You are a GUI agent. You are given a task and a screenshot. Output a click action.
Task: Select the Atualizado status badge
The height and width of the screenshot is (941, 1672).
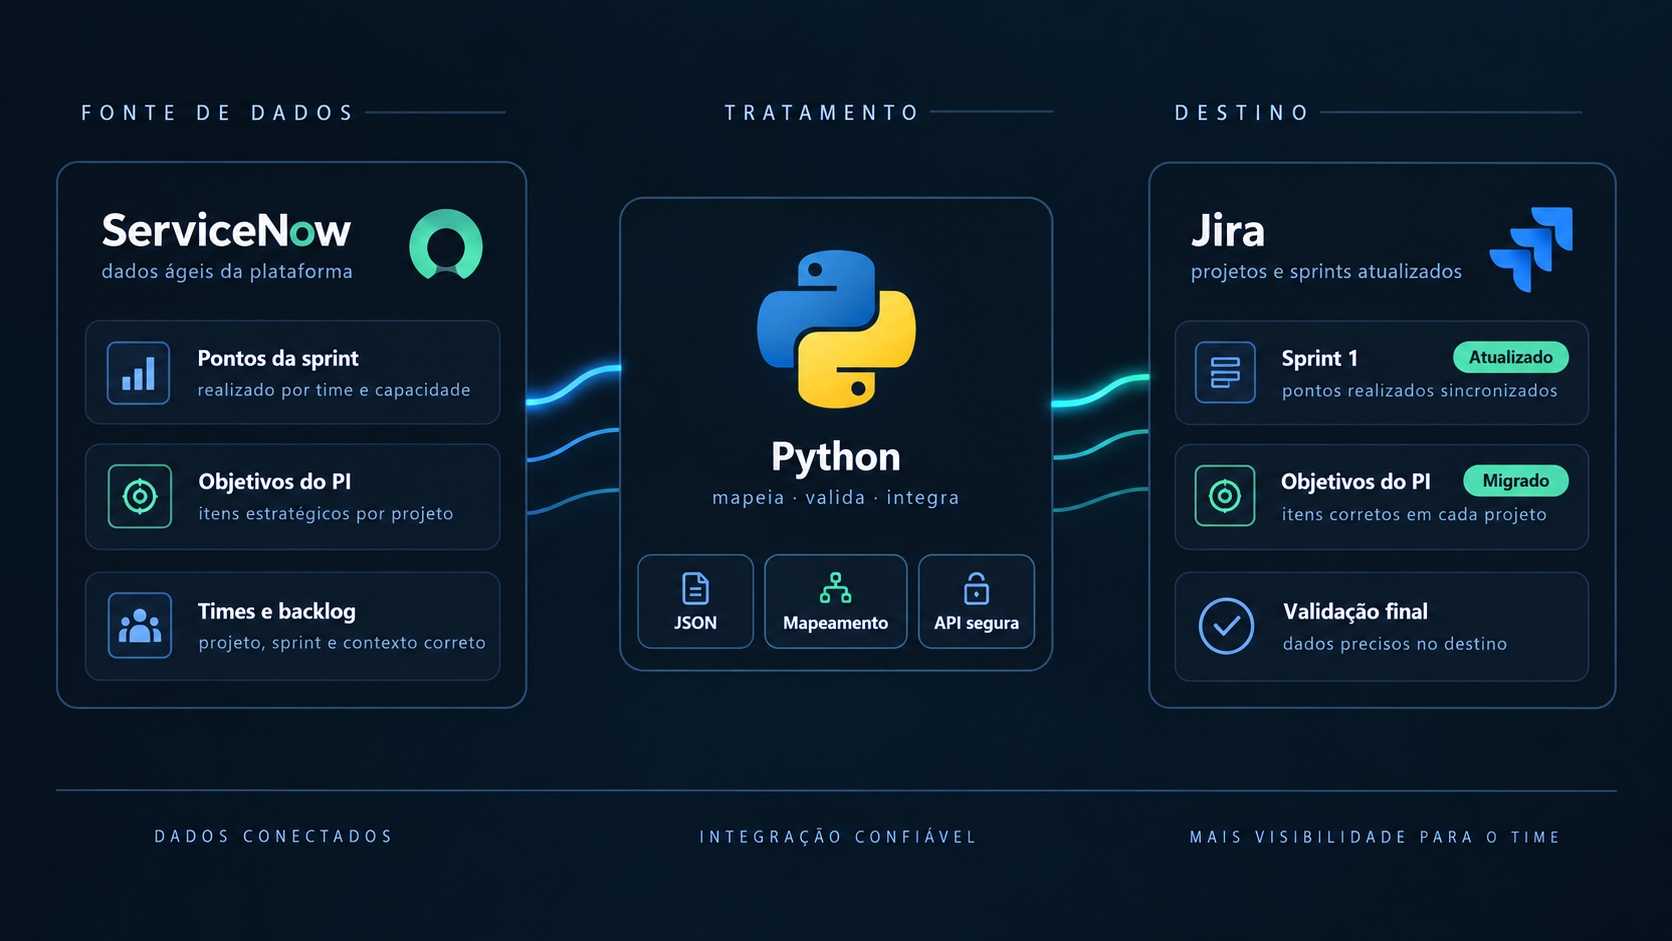[x=1511, y=357]
